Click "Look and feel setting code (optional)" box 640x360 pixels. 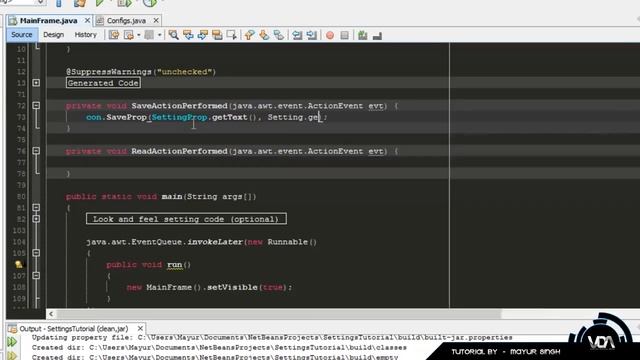[x=186, y=219]
